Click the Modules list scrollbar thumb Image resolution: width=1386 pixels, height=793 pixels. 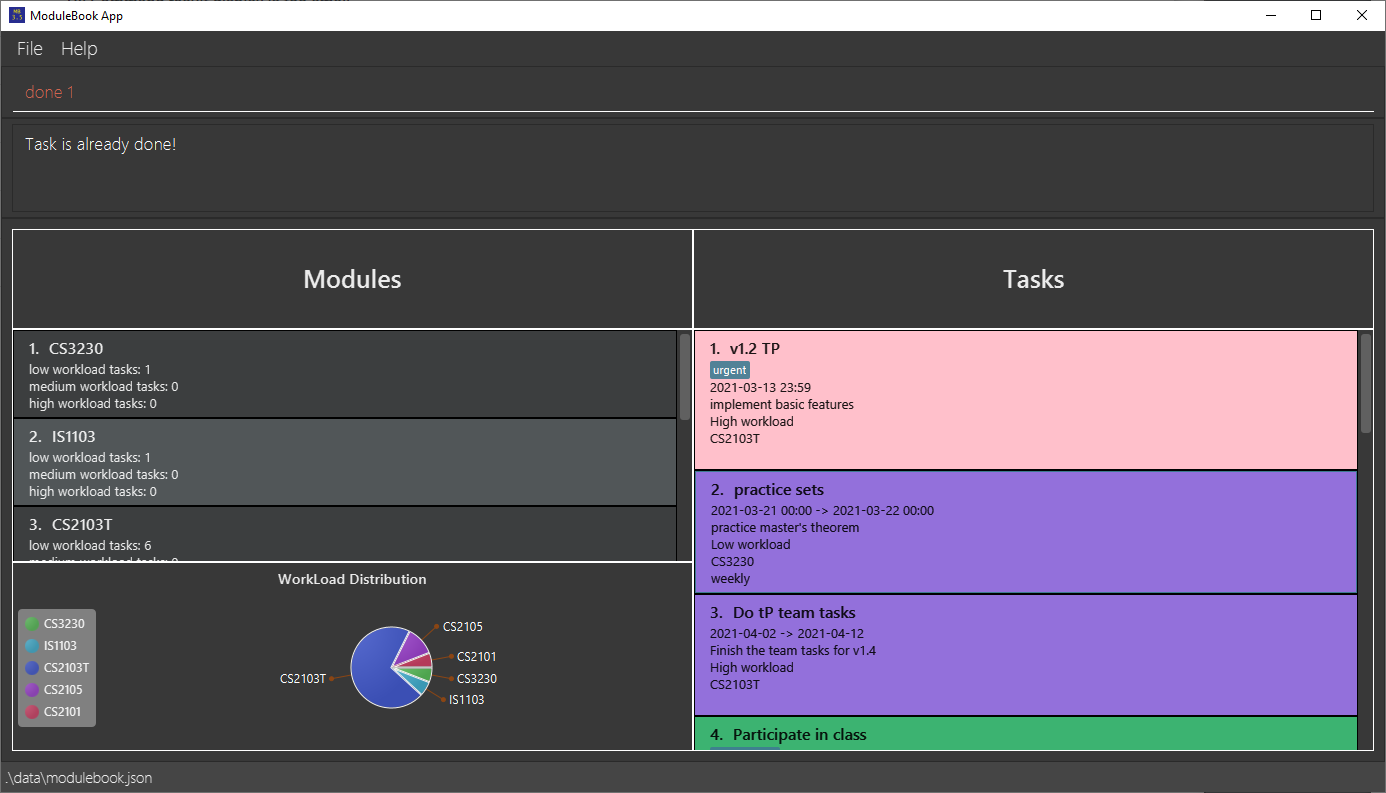[685, 377]
